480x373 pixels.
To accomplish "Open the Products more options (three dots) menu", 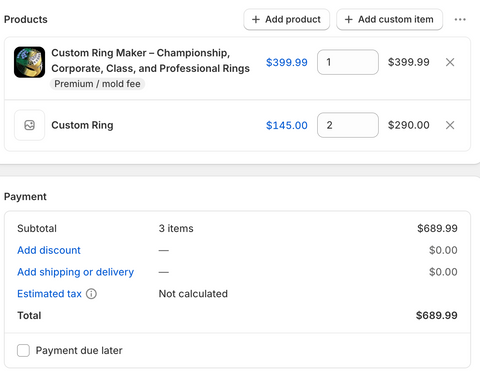I will tap(460, 20).
